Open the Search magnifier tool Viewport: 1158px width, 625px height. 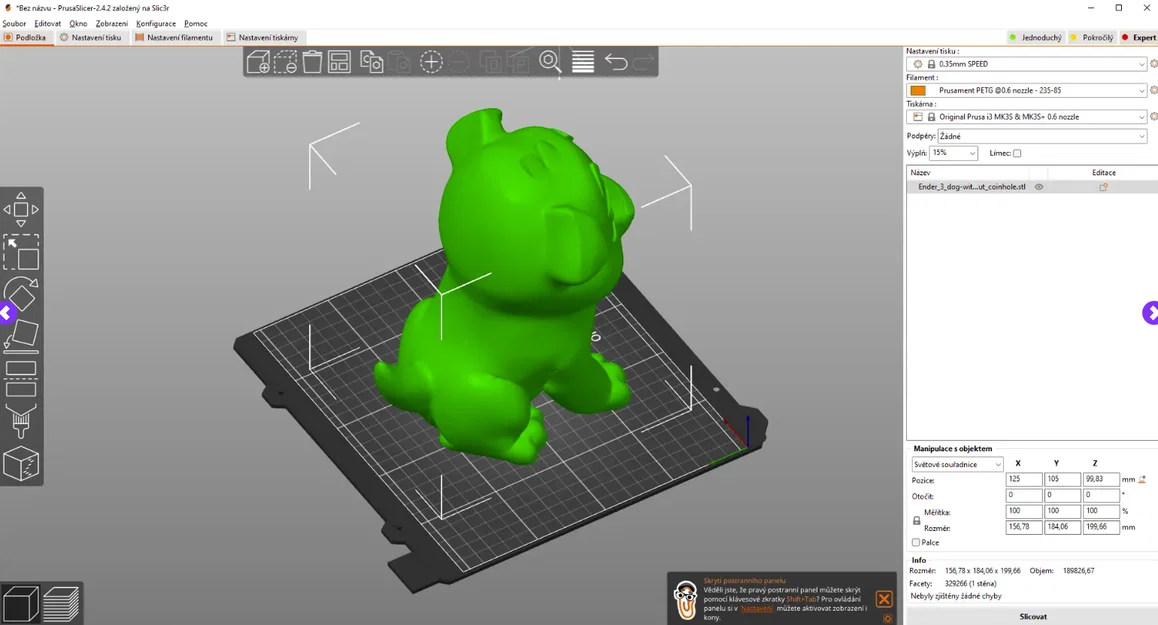pyautogui.click(x=550, y=61)
